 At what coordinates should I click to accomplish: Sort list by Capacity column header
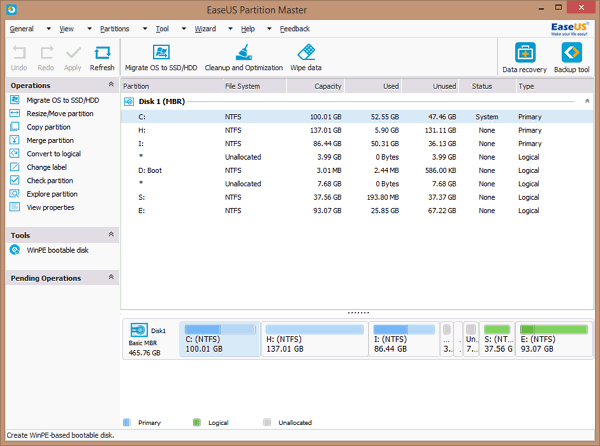[x=328, y=86]
